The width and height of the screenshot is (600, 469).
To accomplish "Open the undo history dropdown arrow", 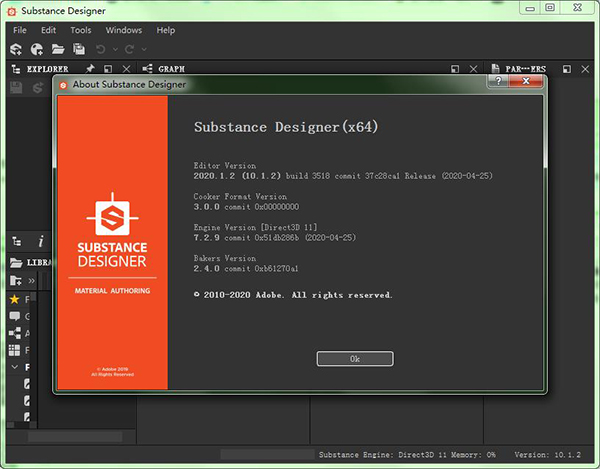I will pyautogui.click(x=115, y=49).
